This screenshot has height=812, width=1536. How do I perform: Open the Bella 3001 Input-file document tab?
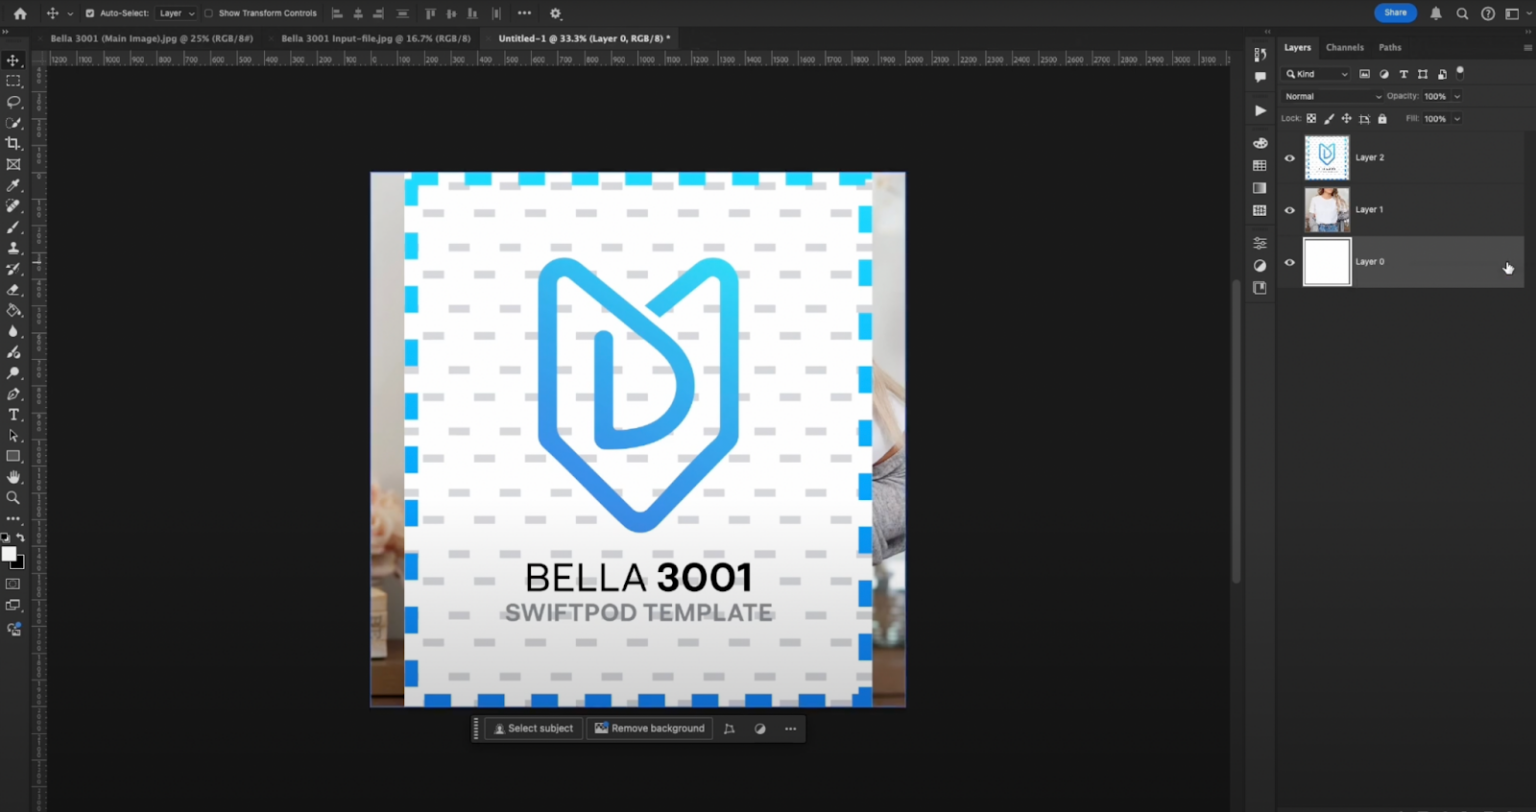tap(376, 38)
